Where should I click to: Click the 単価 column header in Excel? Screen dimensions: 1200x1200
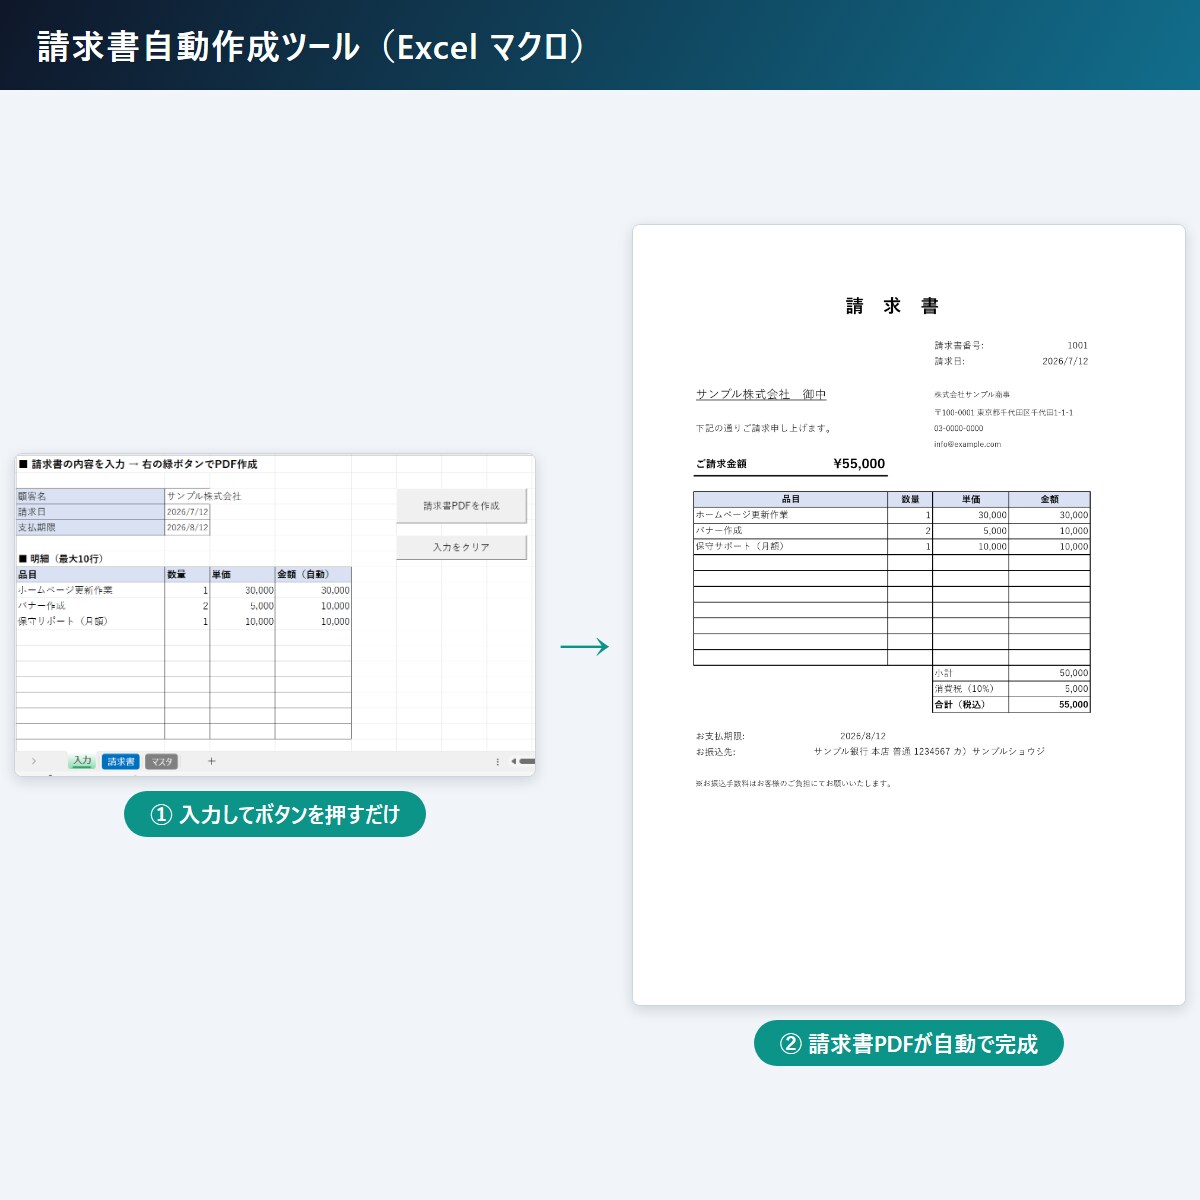[x=242, y=574]
